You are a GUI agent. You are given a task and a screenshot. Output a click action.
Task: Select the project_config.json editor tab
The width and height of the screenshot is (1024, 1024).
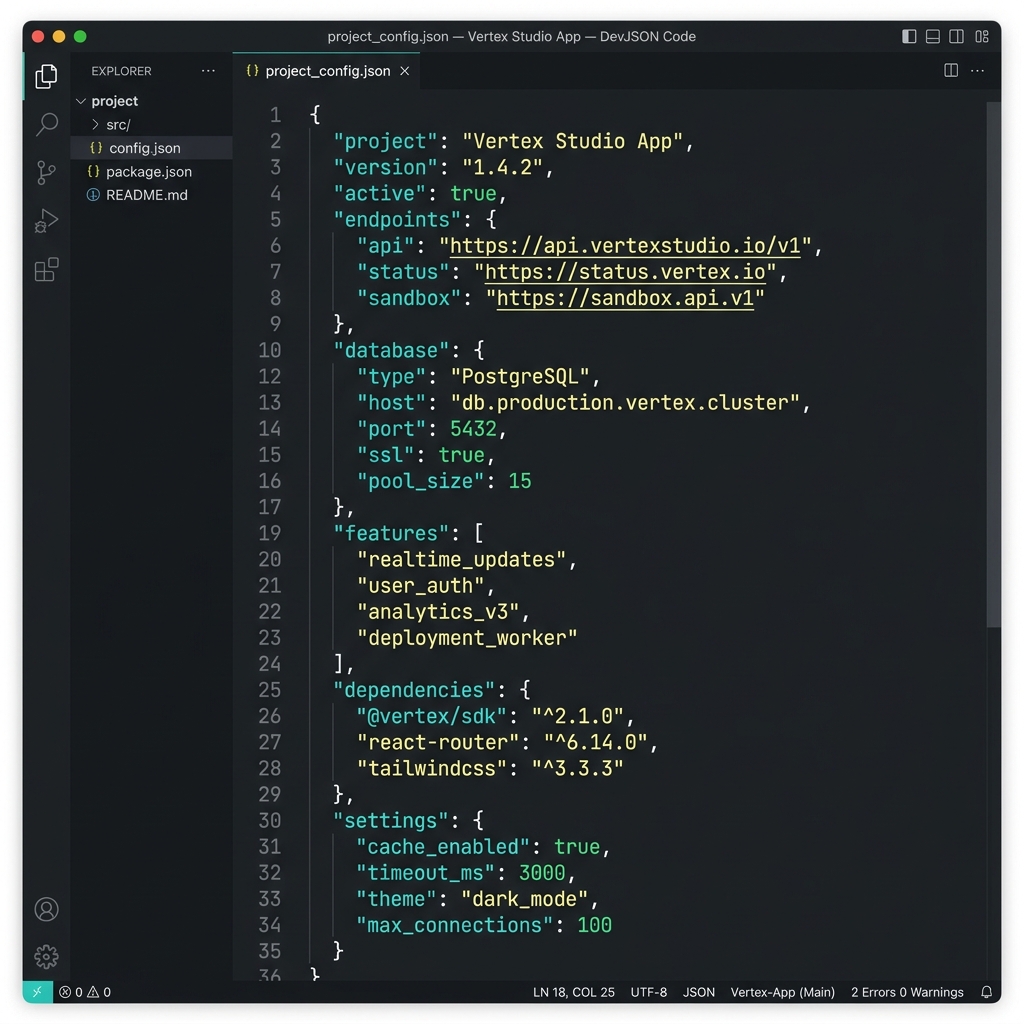[327, 71]
